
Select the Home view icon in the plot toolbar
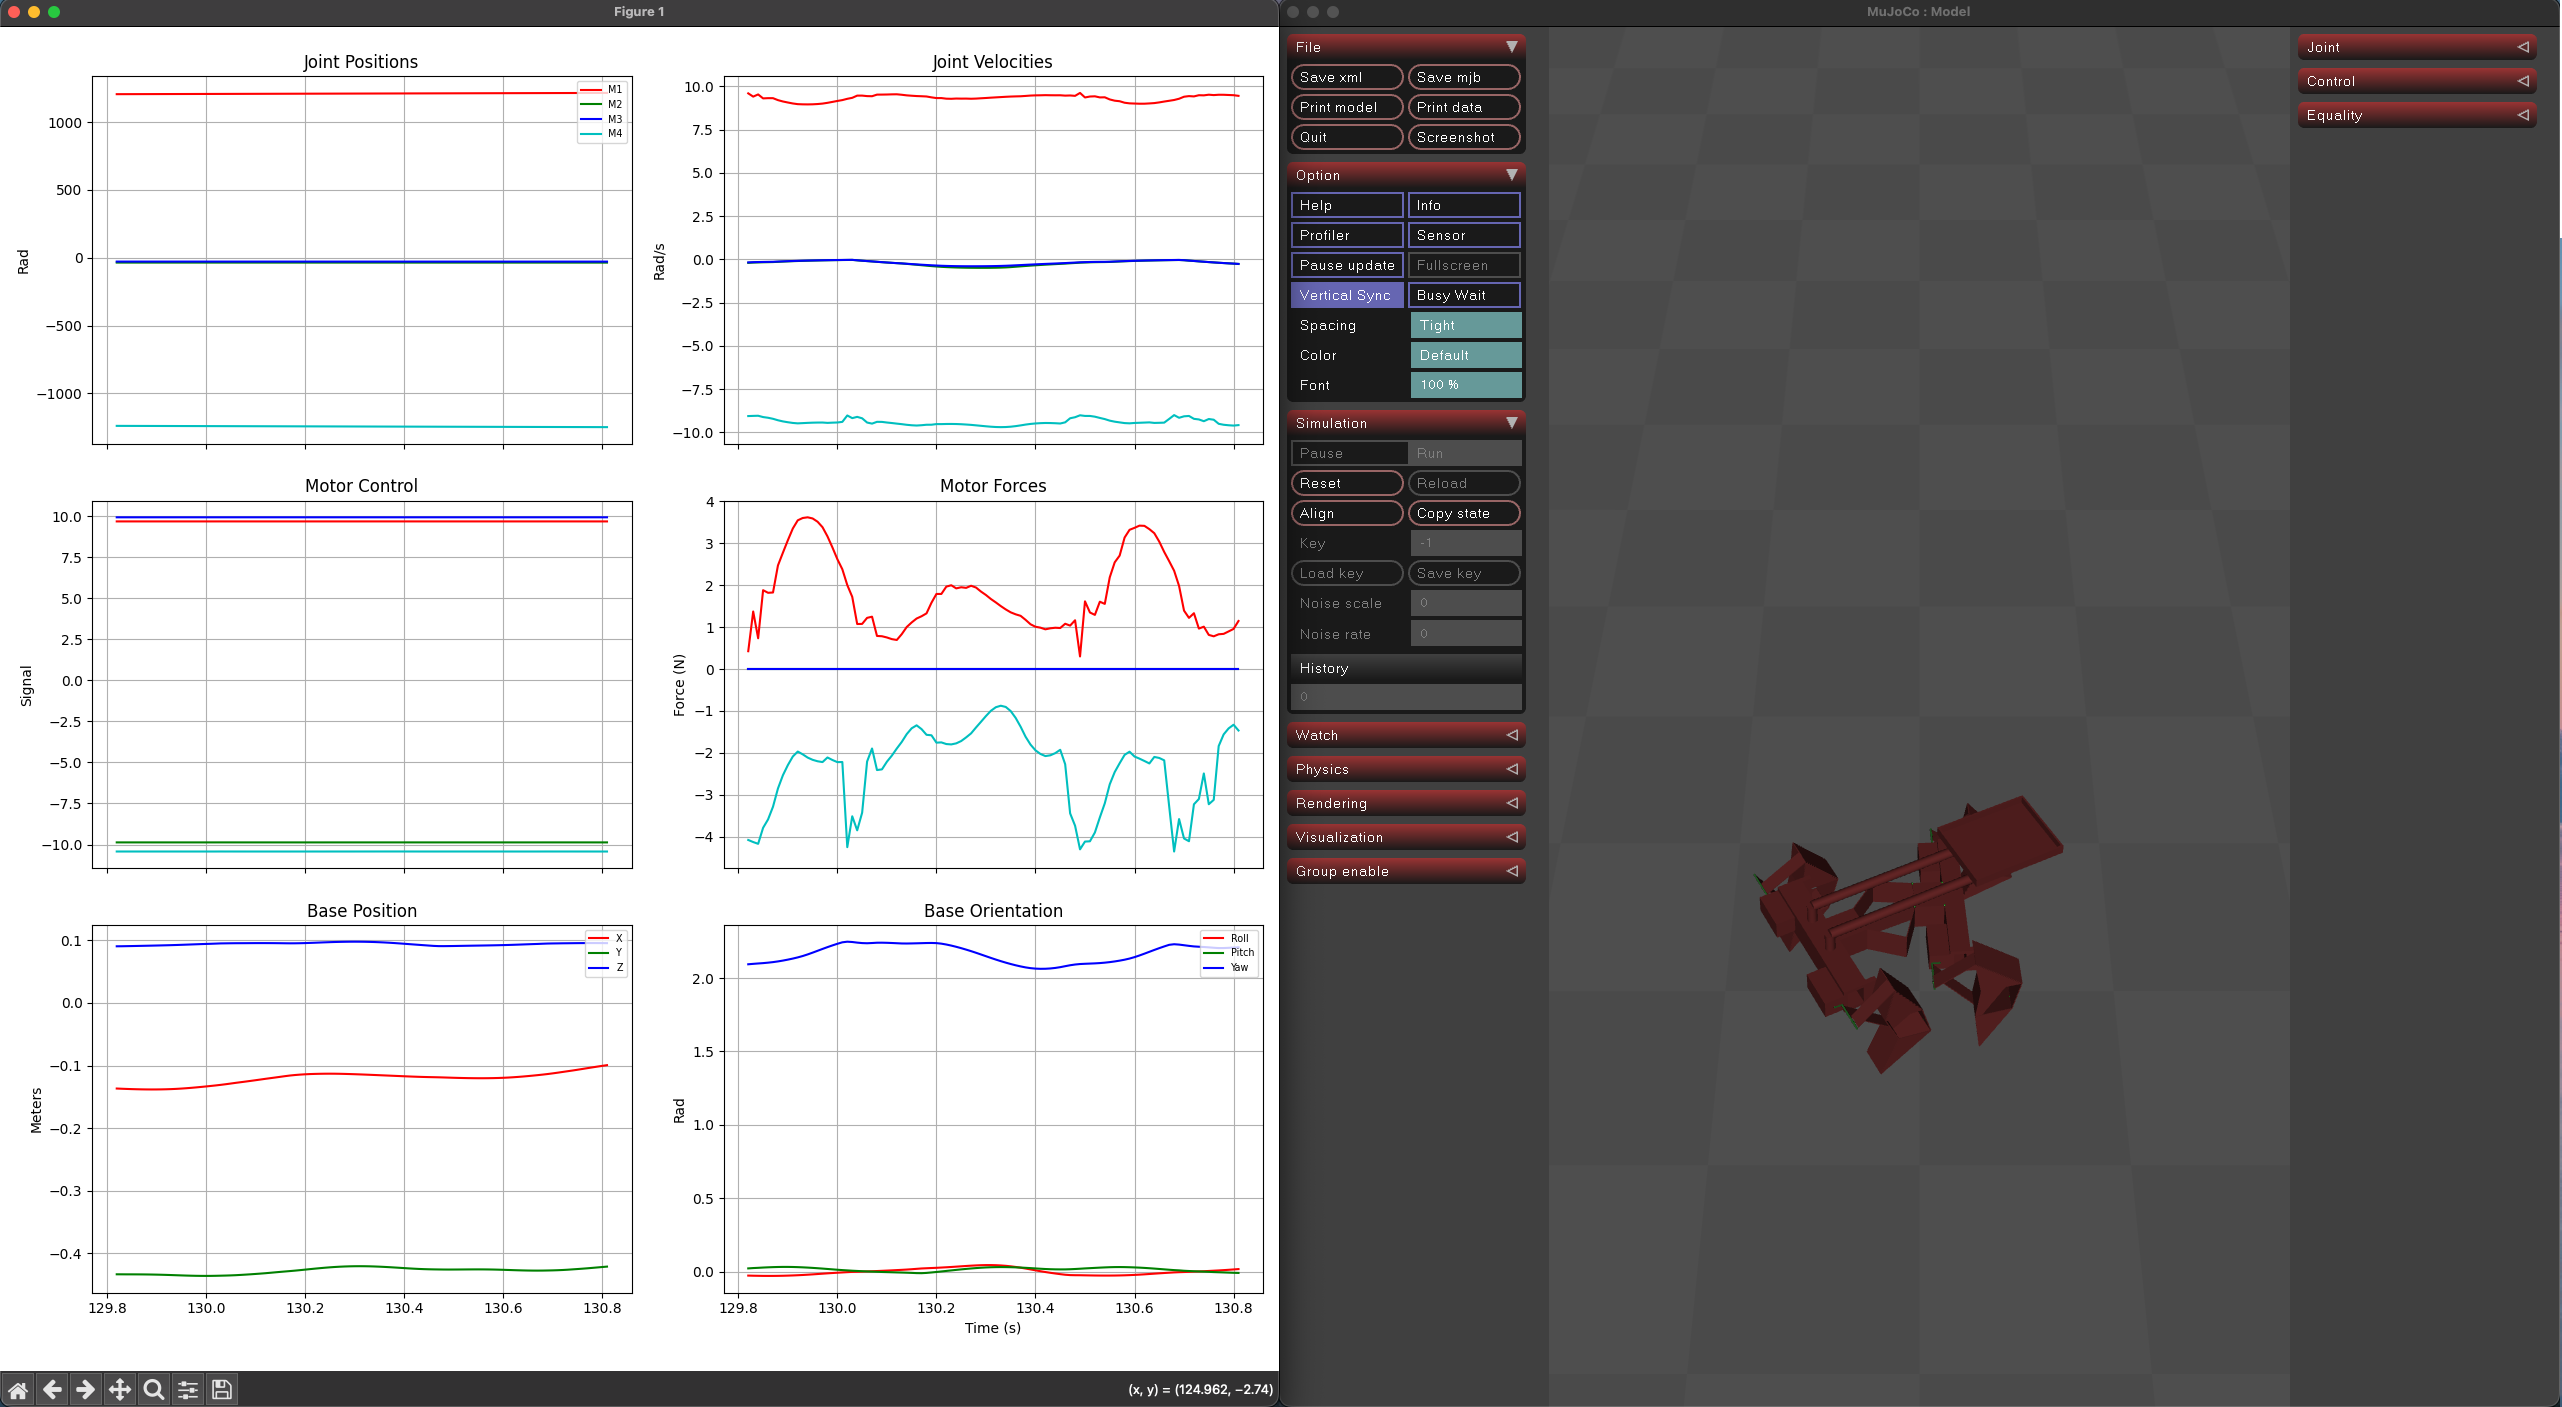click(x=17, y=1389)
